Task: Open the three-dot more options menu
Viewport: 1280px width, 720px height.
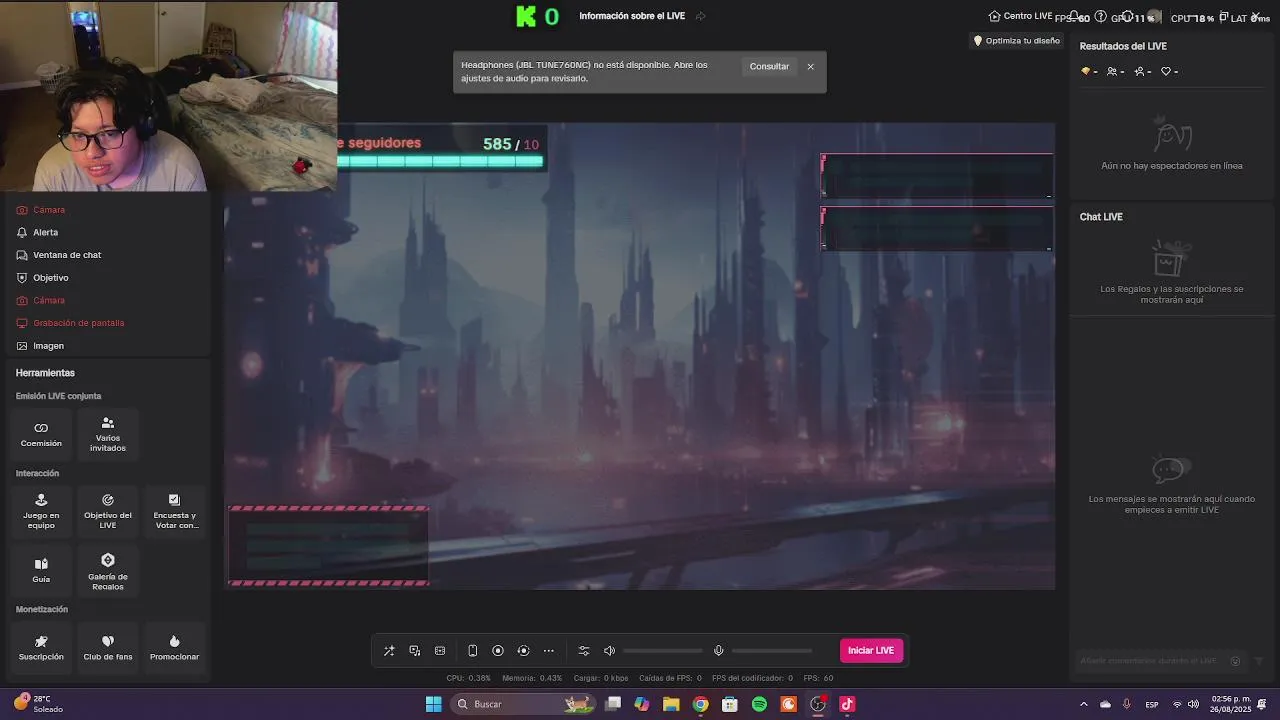Action: [x=549, y=651]
